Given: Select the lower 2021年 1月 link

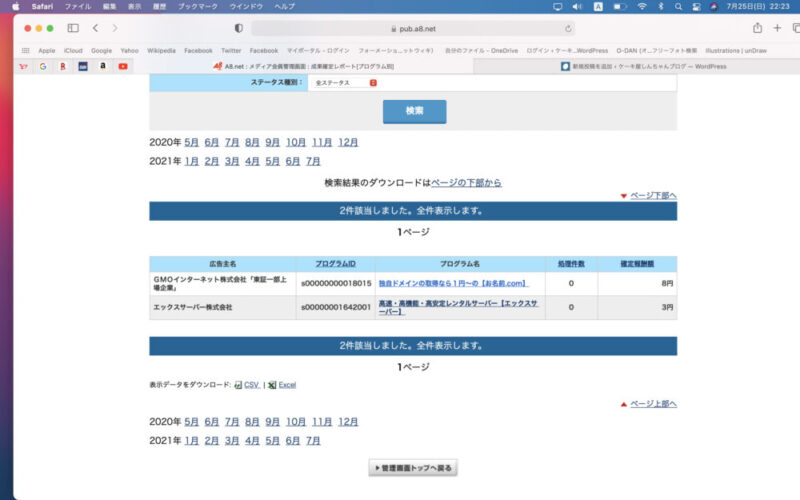Looking at the screenshot, I should click(191, 441).
